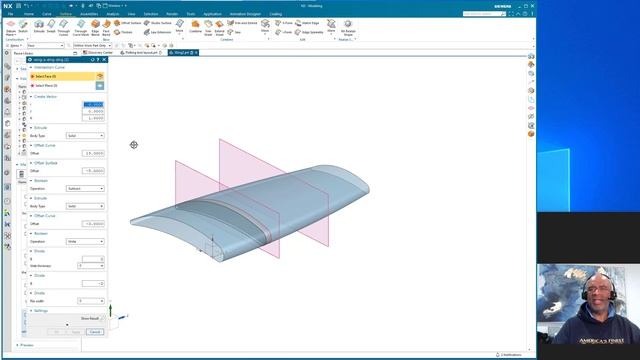
Task: Click the Undo icon in title bar
Action: 27,6
